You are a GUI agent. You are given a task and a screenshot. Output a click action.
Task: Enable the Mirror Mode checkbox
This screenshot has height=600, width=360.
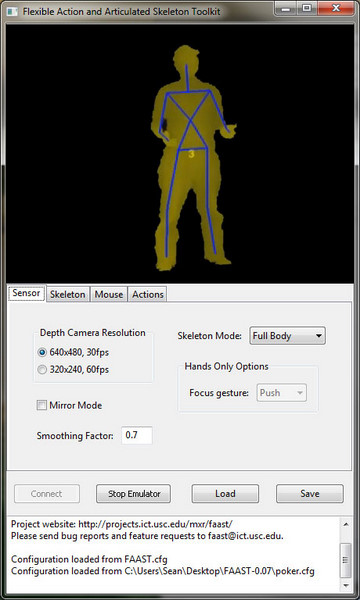coord(41,405)
